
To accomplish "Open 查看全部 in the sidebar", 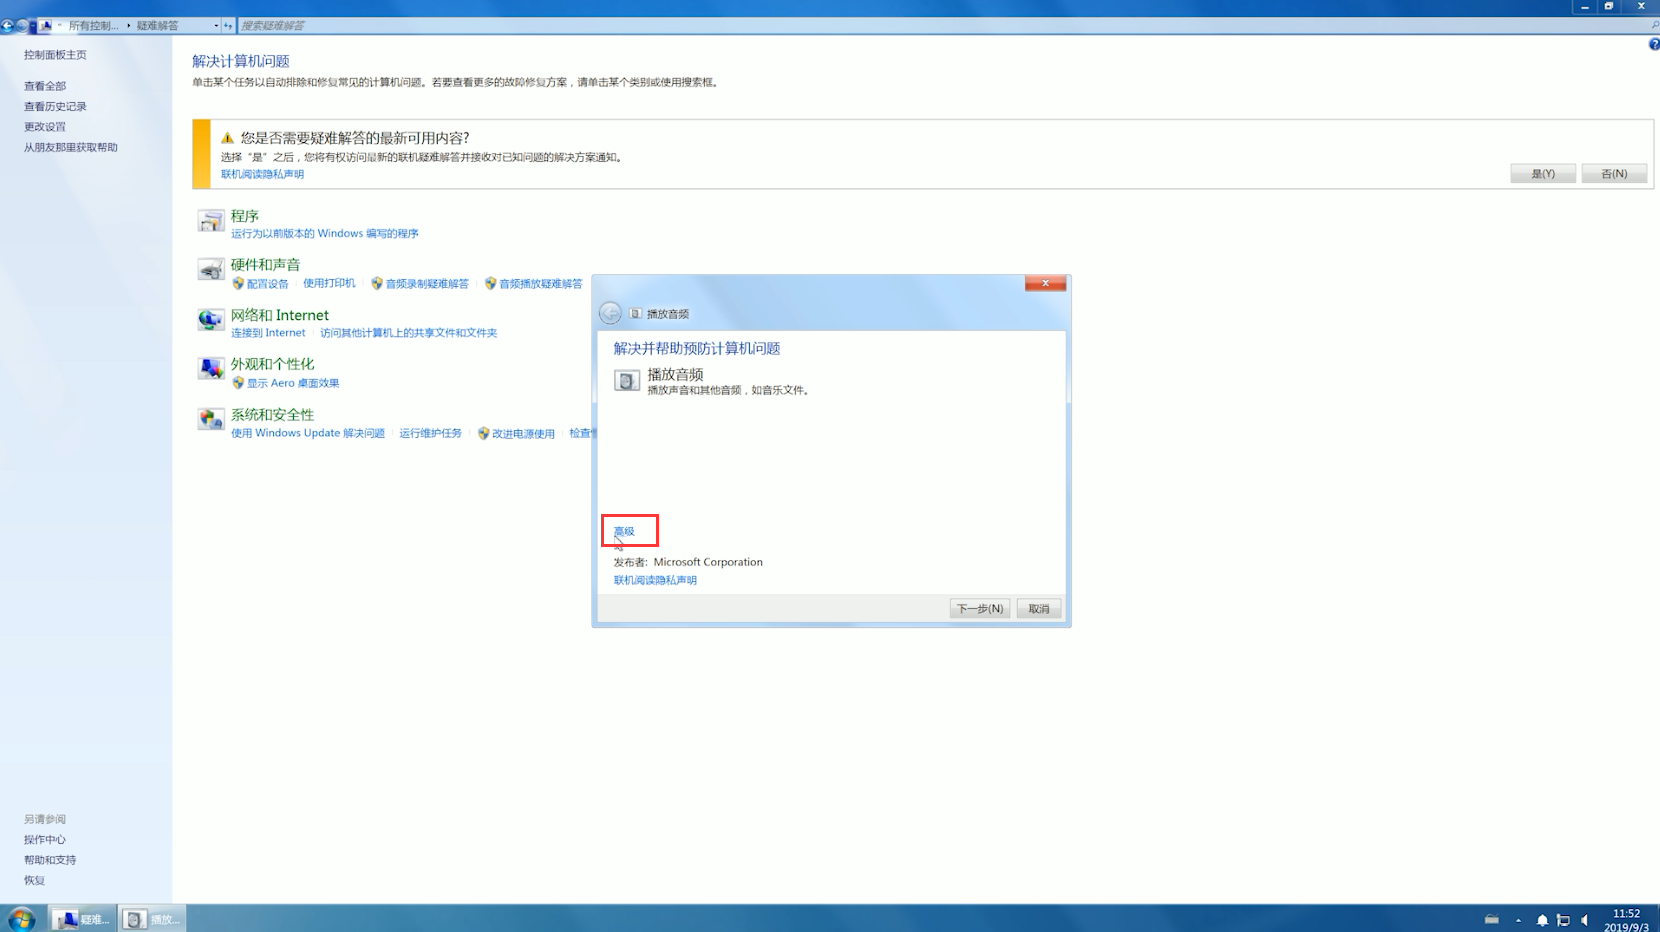I will pyautogui.click(x=45, y=86).
